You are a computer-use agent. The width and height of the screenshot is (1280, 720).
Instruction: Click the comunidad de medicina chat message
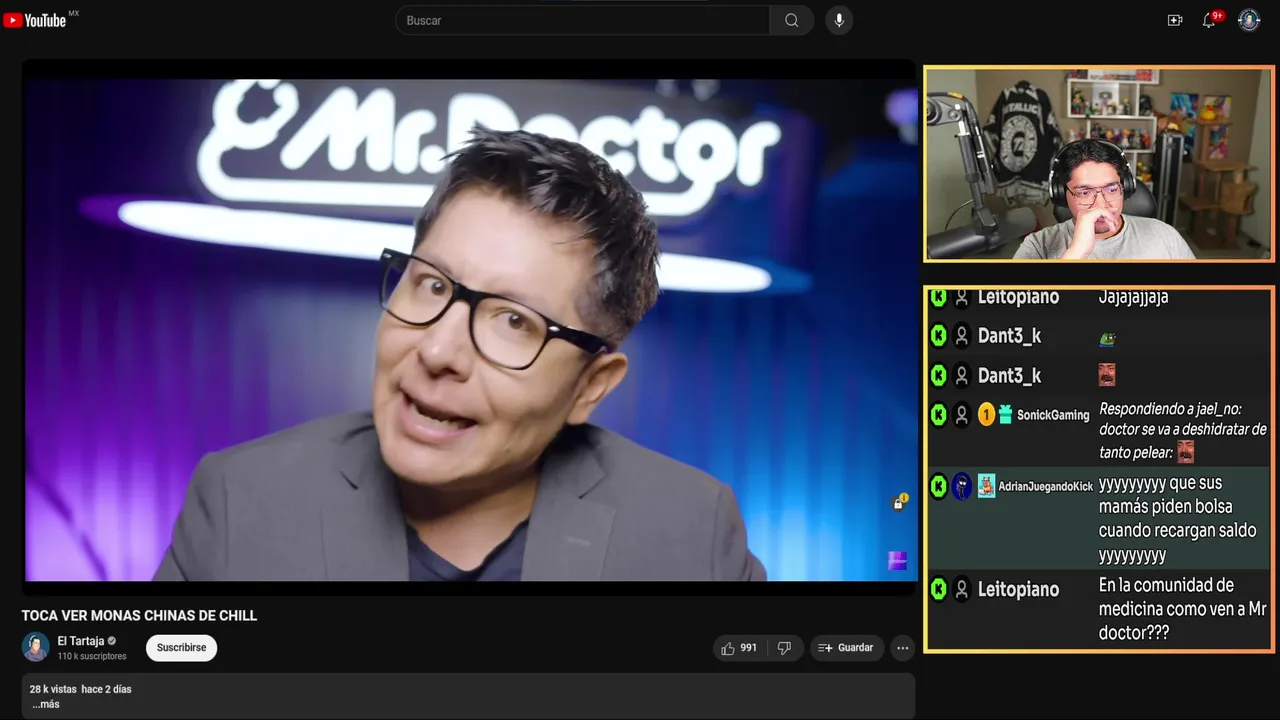coord(1182,609)
